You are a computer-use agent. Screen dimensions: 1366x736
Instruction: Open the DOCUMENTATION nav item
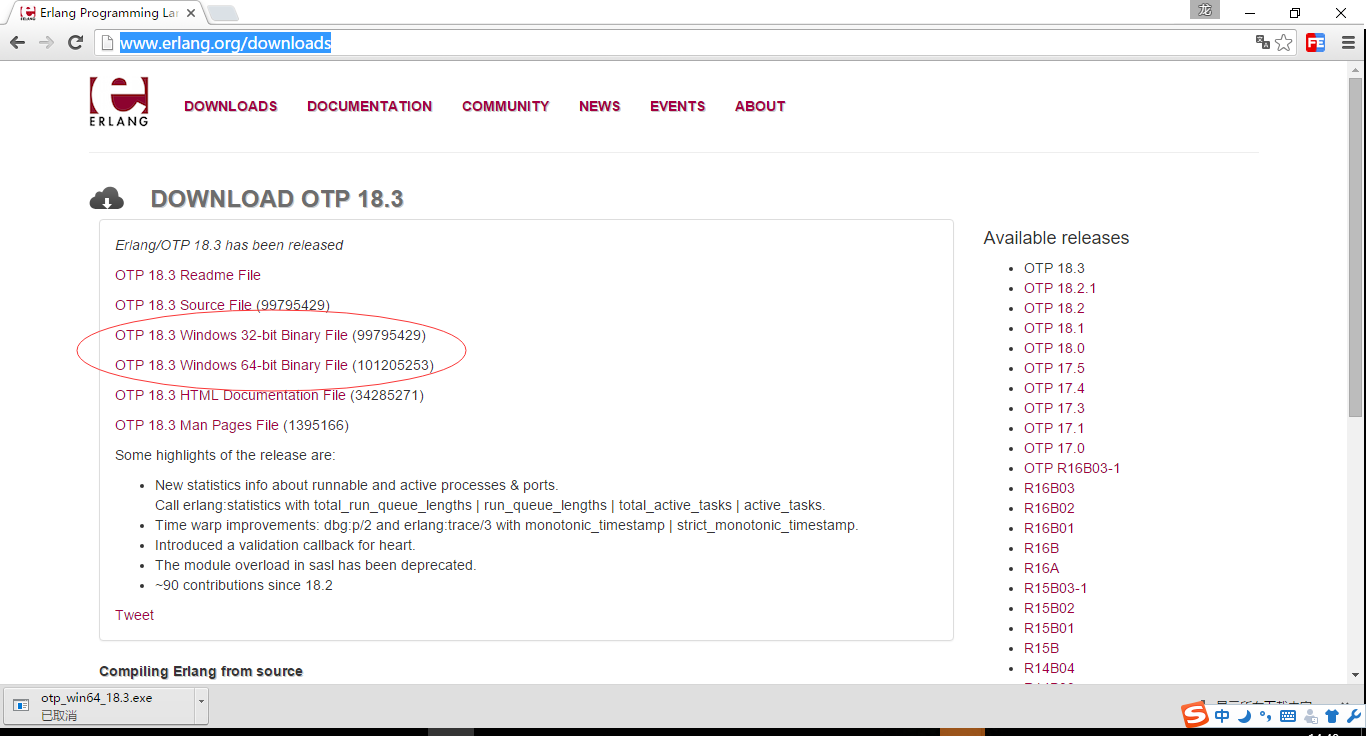370,106
